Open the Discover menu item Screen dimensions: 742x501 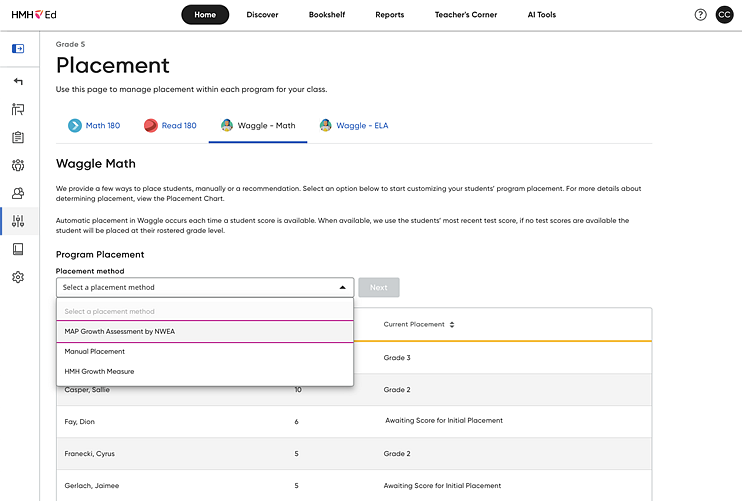262,15
